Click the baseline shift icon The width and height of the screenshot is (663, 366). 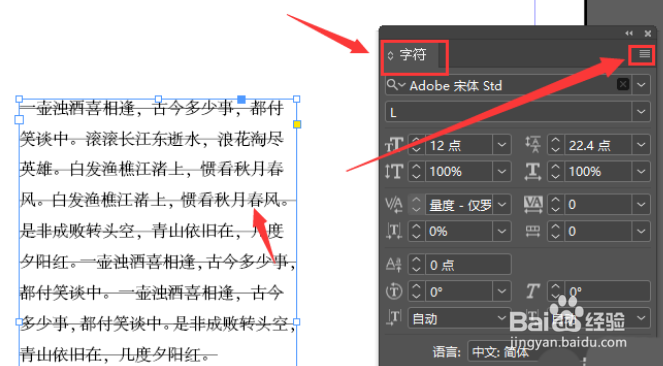click(x=394, y=265)
